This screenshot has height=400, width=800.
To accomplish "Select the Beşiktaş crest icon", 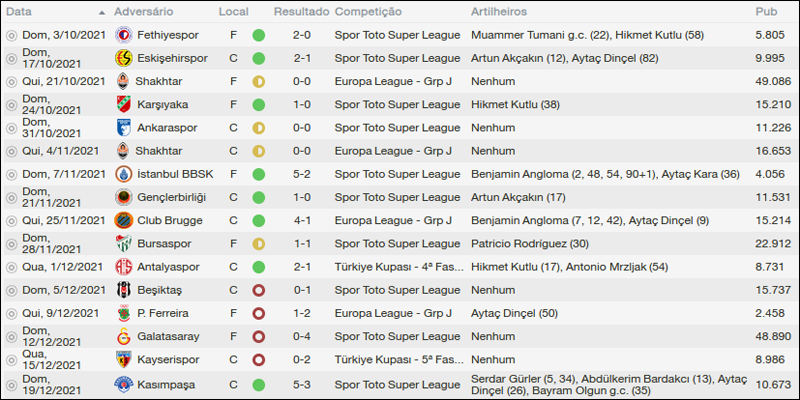I will (123, 289).
